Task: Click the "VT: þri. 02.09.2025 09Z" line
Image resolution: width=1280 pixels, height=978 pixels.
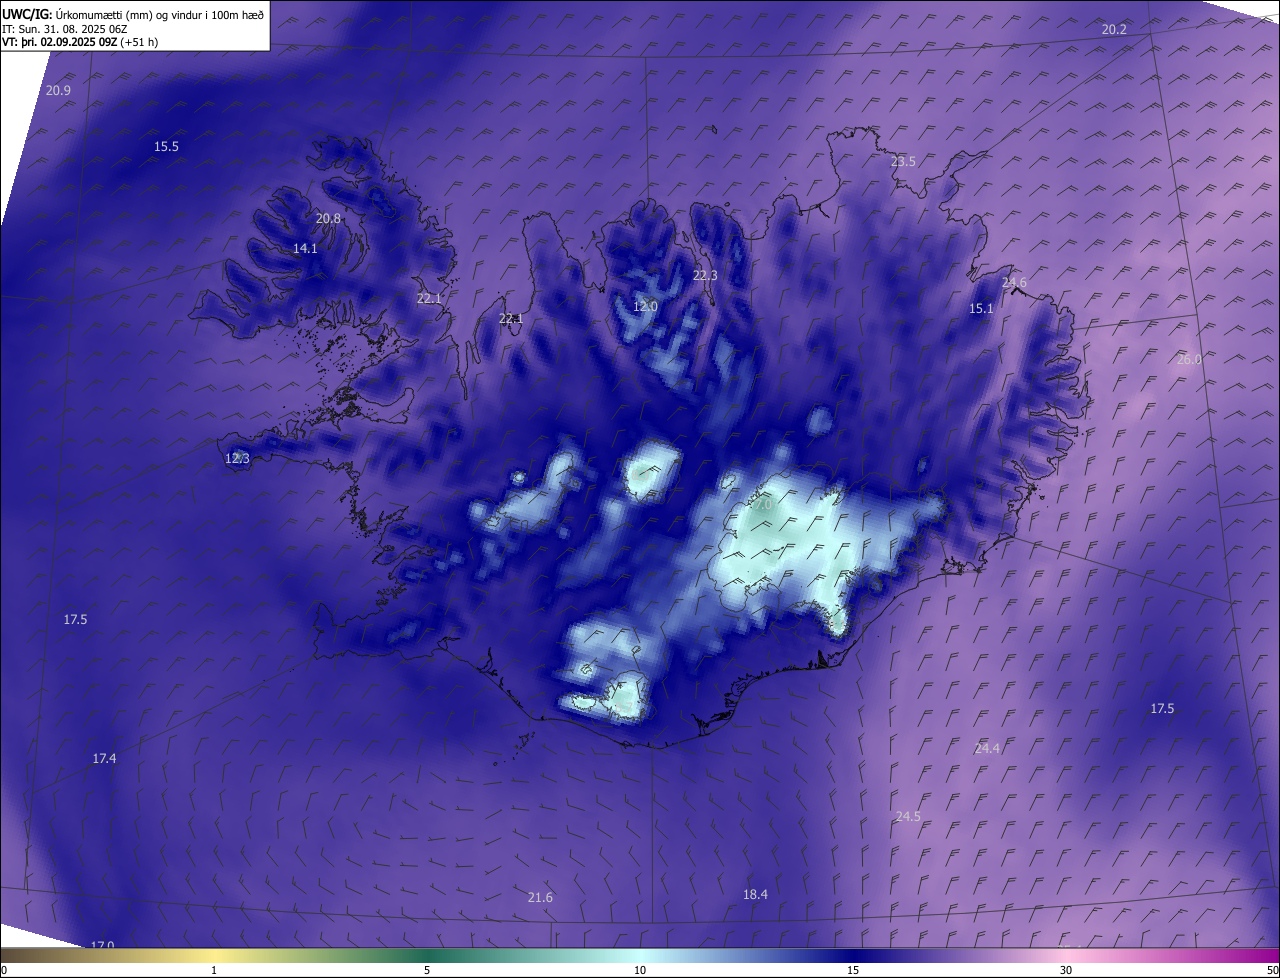Action: pyautogui.click(x=79, y=42)
